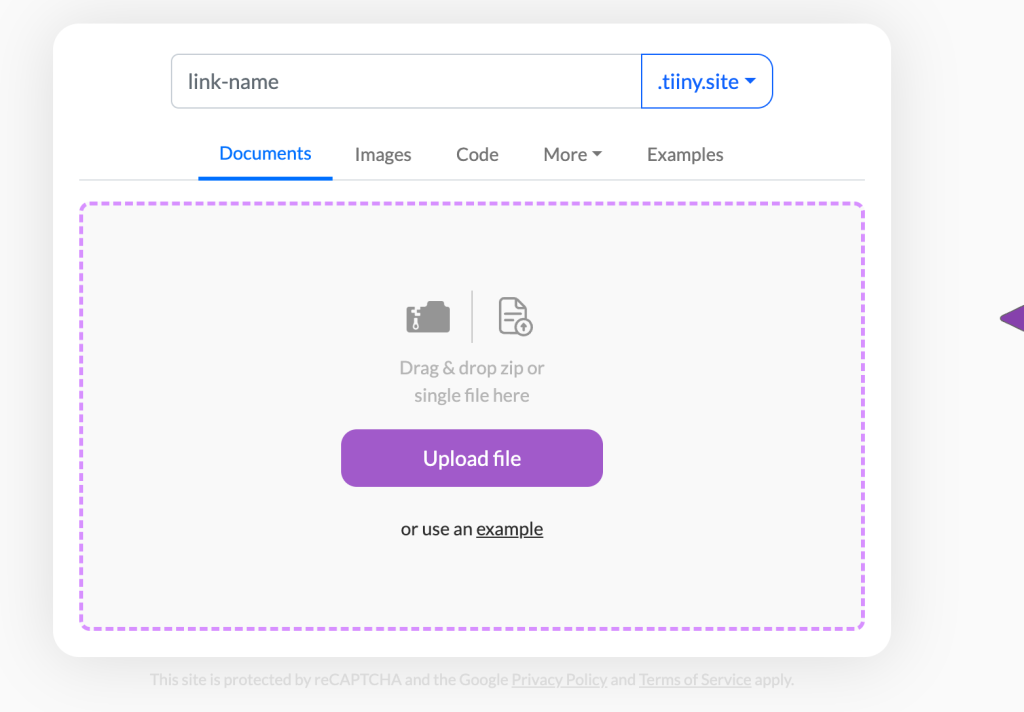Open the Examples tab

click(x=685, y=154)
